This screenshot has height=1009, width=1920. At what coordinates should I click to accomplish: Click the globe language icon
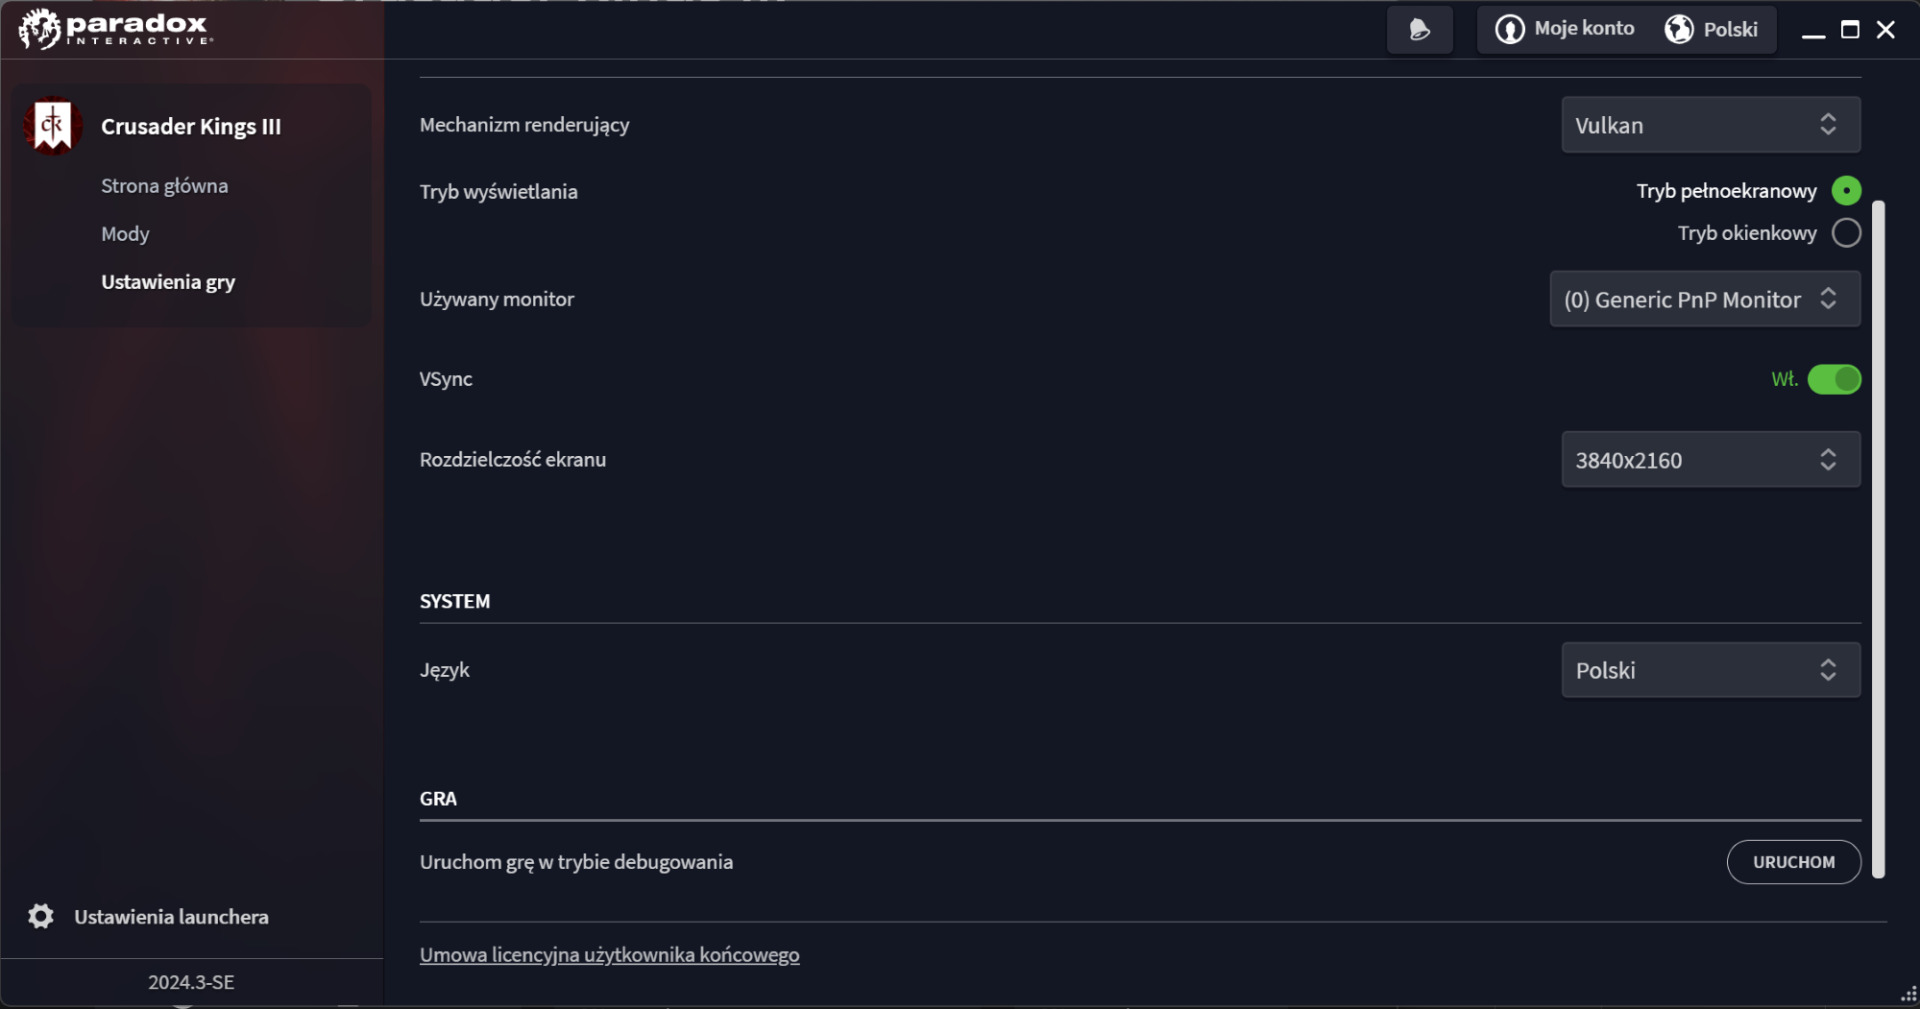(x=1679, y=30)
